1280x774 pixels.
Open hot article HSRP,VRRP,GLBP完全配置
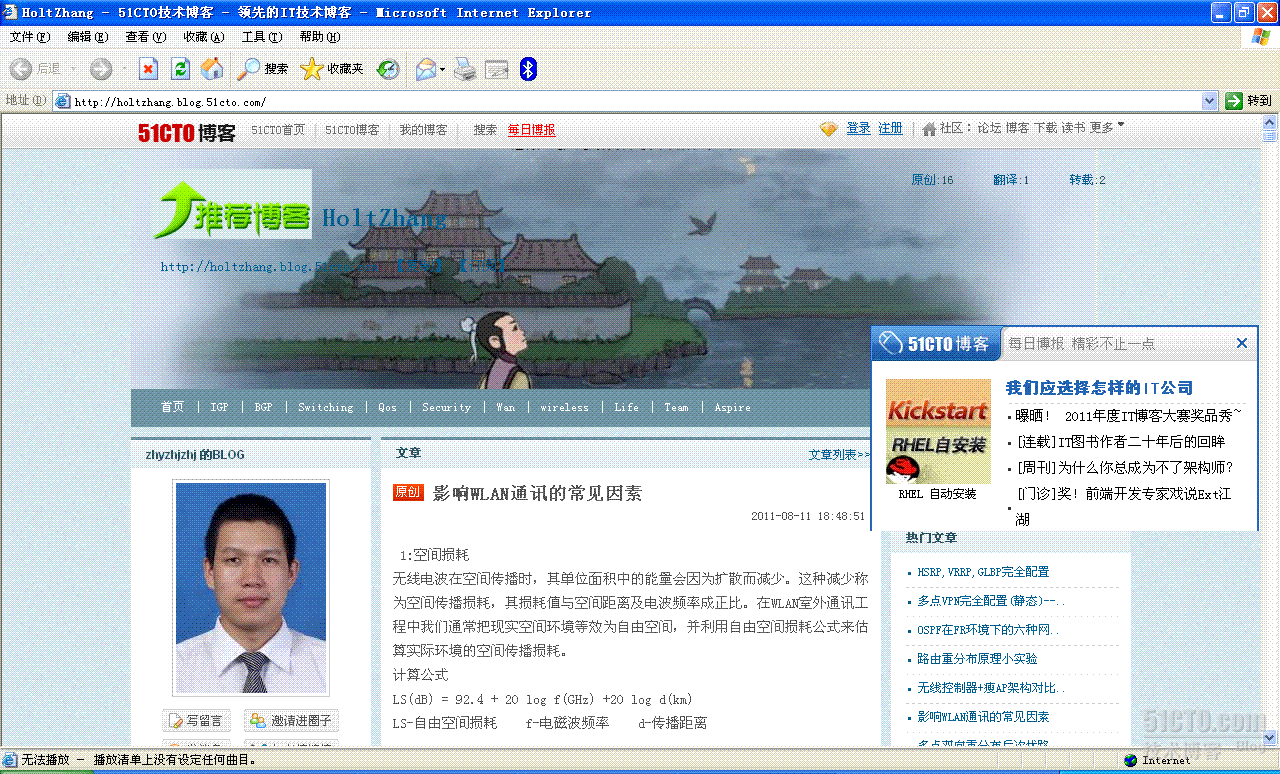point(983,572)
